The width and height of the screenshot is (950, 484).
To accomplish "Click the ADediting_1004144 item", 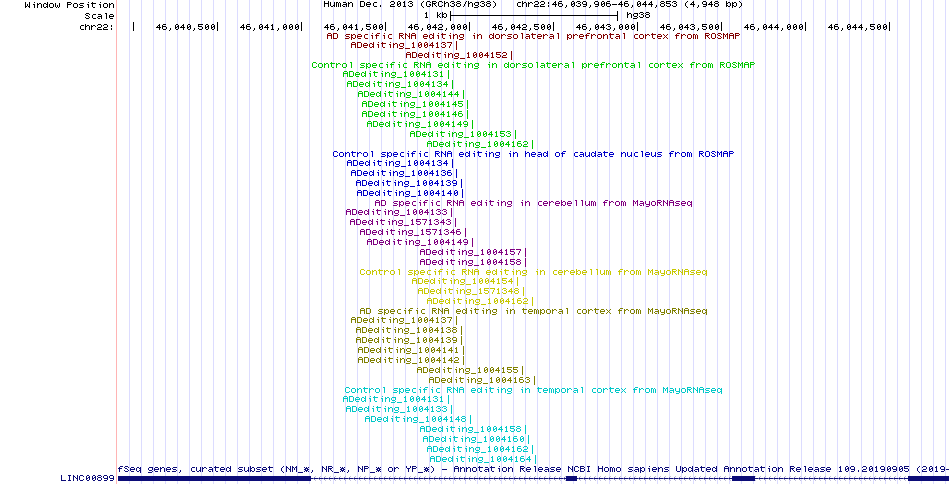I will click(x=411, y=94).
